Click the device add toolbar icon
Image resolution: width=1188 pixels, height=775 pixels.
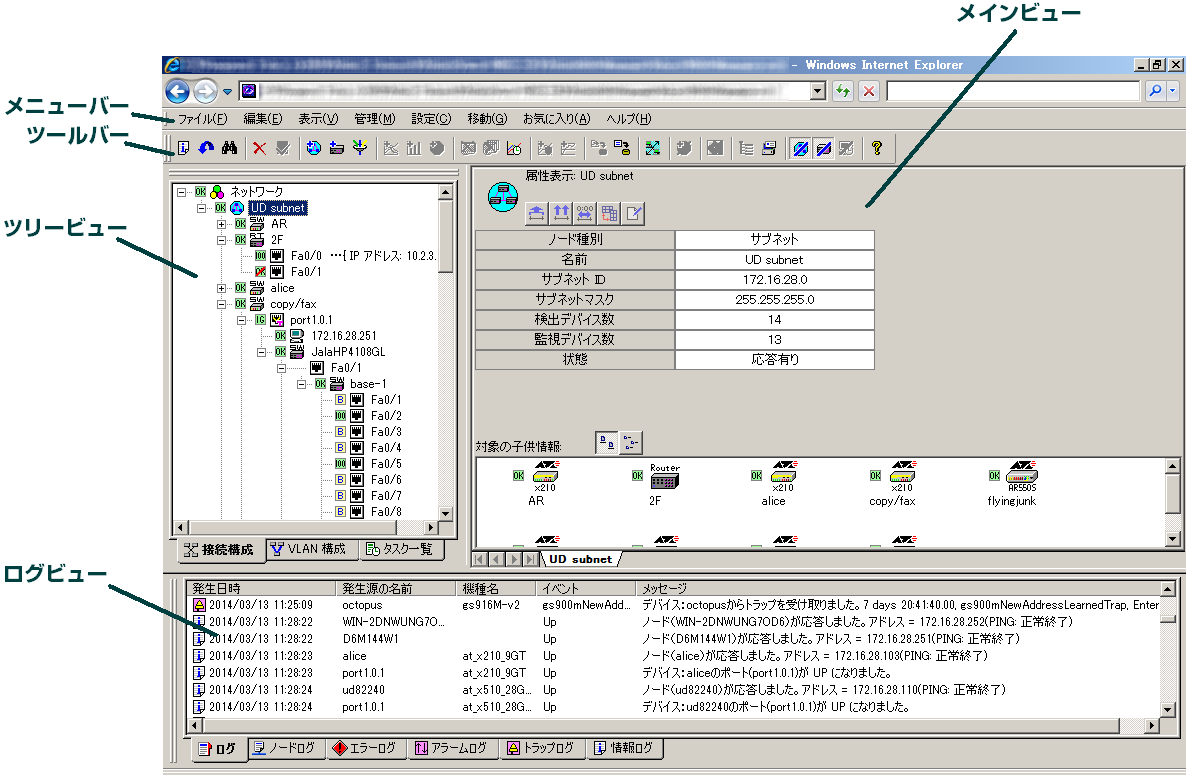tap(336, 148)
